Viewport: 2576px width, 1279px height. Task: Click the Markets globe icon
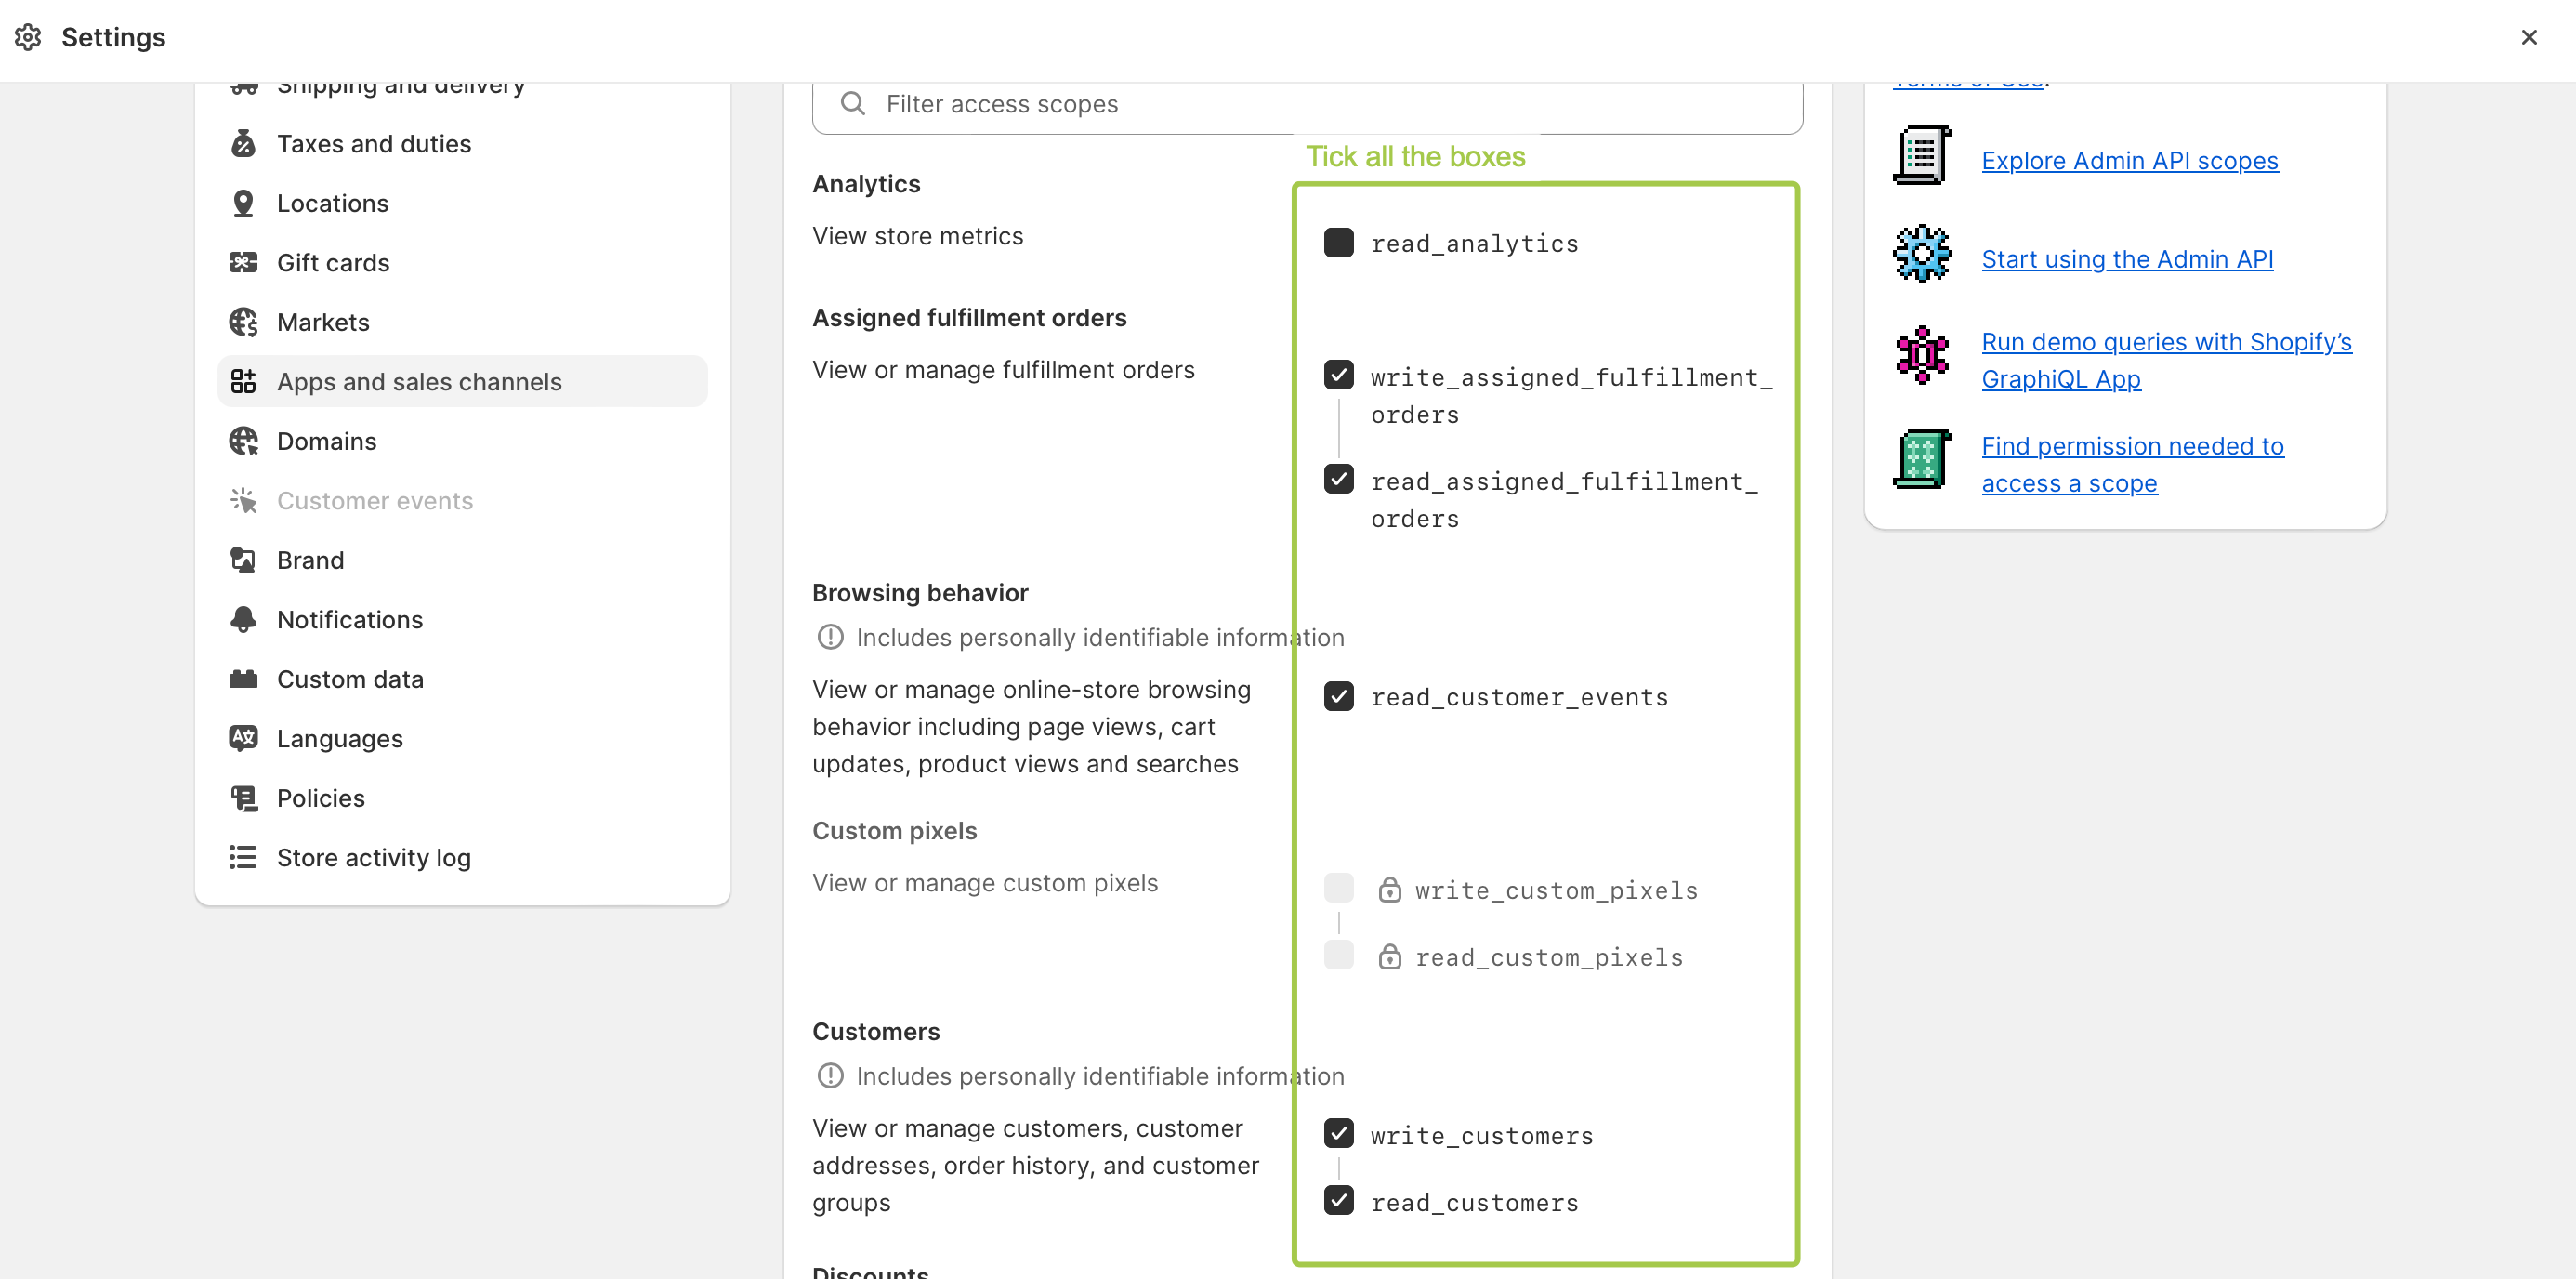tap(243, 322)
